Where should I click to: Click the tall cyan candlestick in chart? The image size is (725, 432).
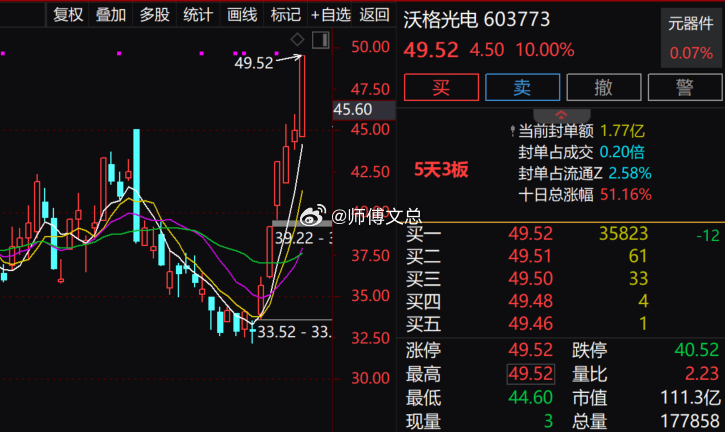tap(136, 185)
